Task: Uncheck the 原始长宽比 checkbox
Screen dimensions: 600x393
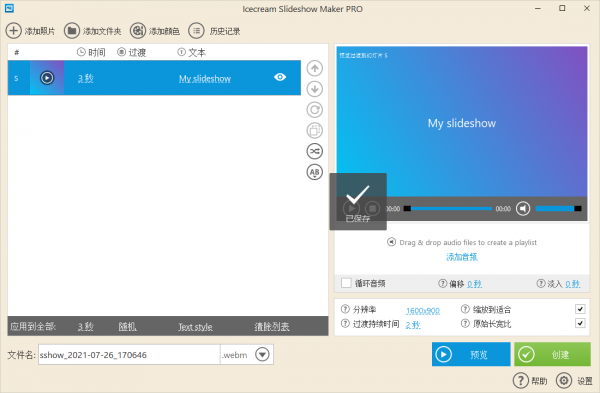Action: point(580,324)
